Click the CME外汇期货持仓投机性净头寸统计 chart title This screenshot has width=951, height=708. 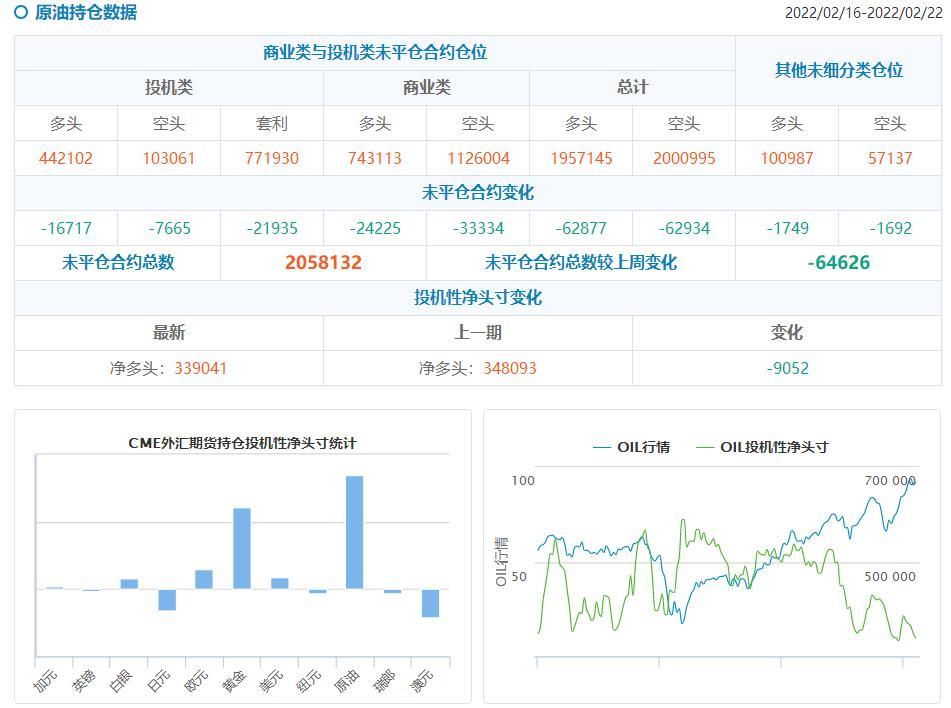242,443
